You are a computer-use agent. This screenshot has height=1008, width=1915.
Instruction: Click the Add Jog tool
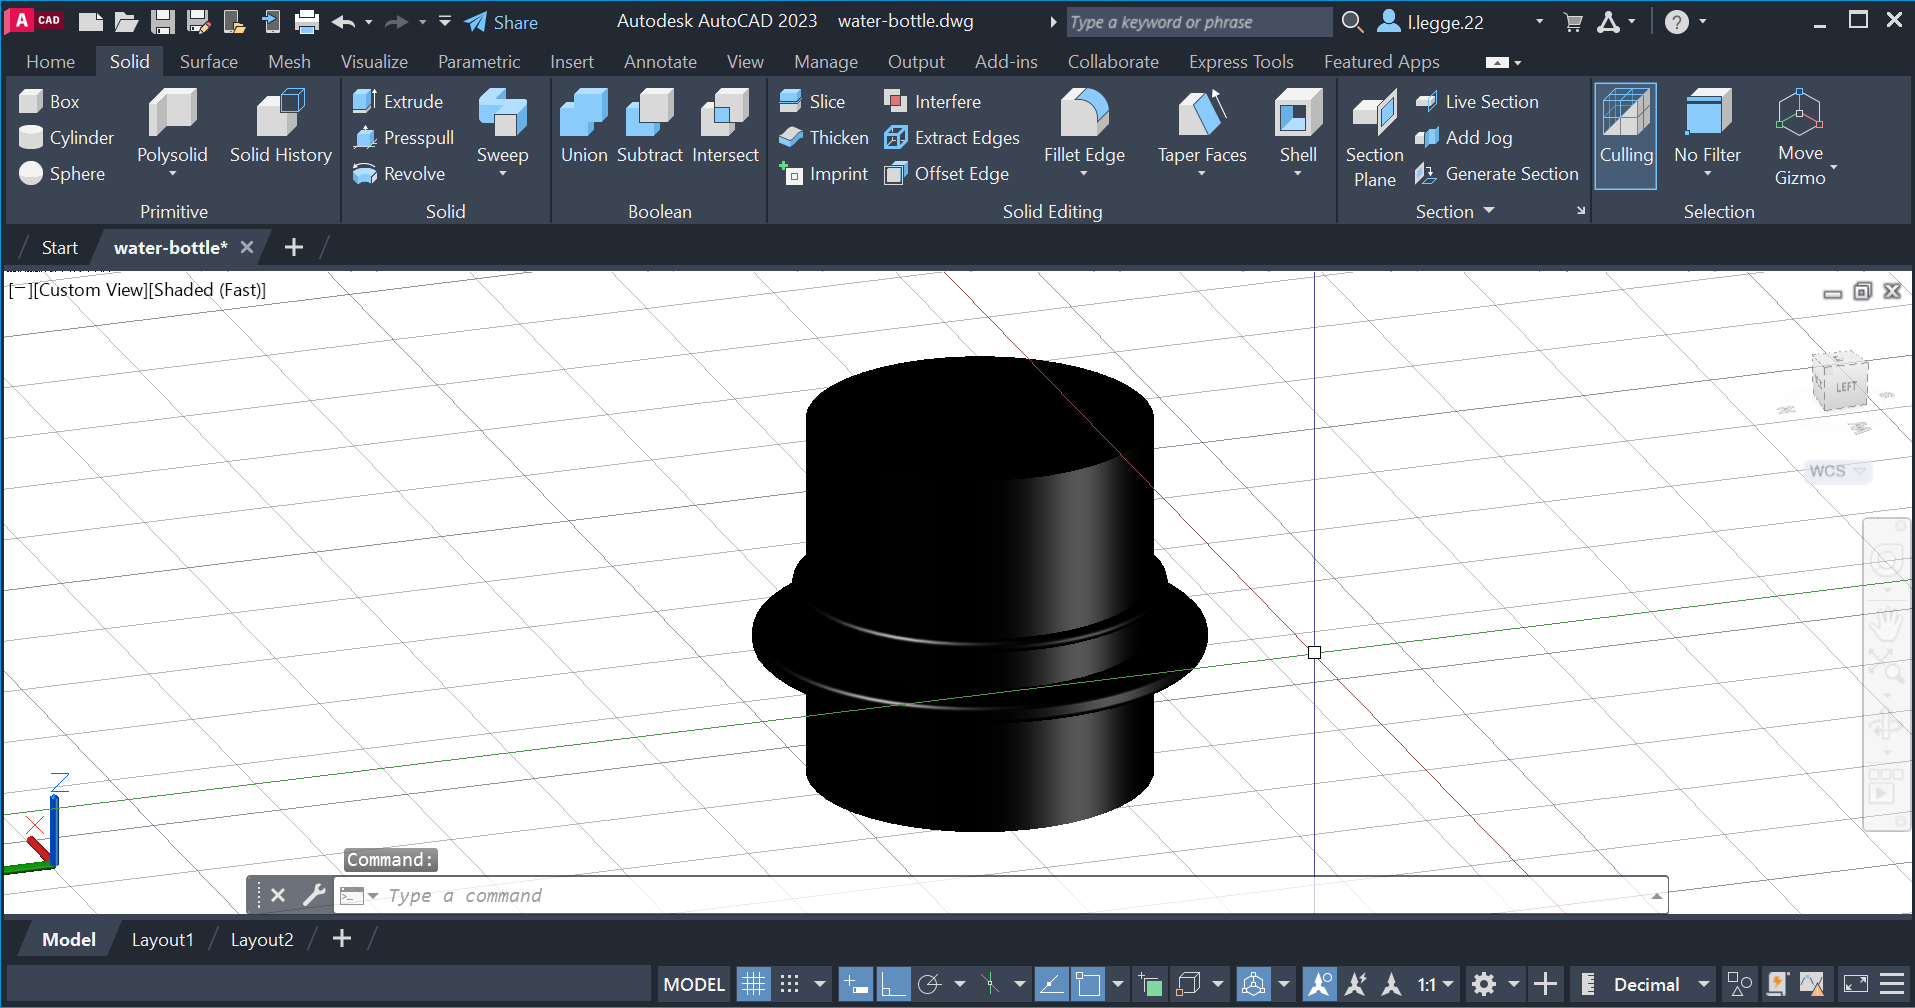click(1463, 137)
